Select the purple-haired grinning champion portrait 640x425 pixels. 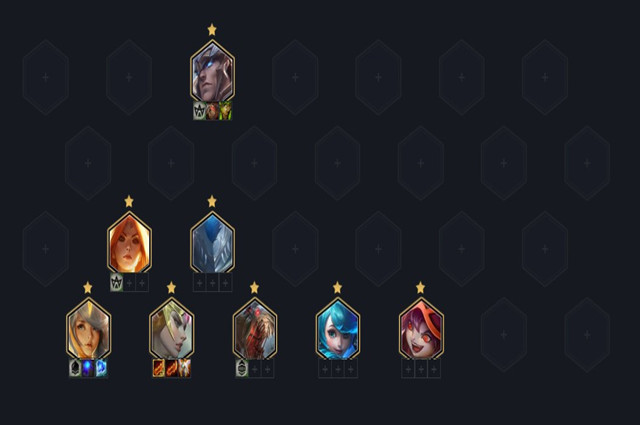point(421,329)
